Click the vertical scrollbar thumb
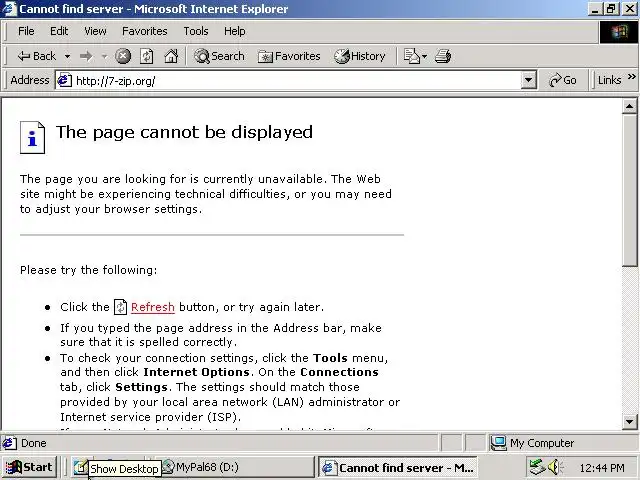Viewport: 640px width, 480px height. tap(629, 190)
